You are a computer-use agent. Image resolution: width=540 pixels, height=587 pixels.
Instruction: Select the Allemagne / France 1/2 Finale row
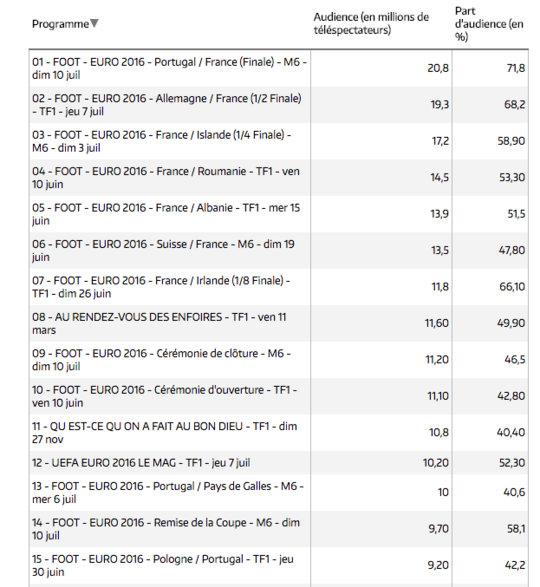[x=279, y=105]
